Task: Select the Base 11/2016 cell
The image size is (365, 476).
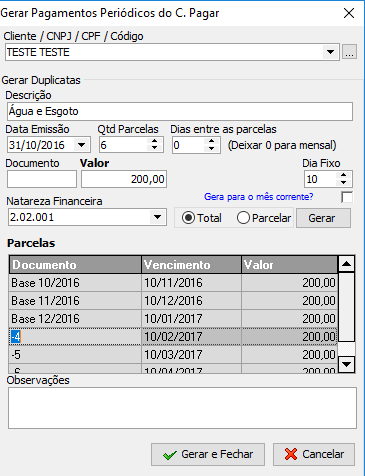Action: (75, 301)
